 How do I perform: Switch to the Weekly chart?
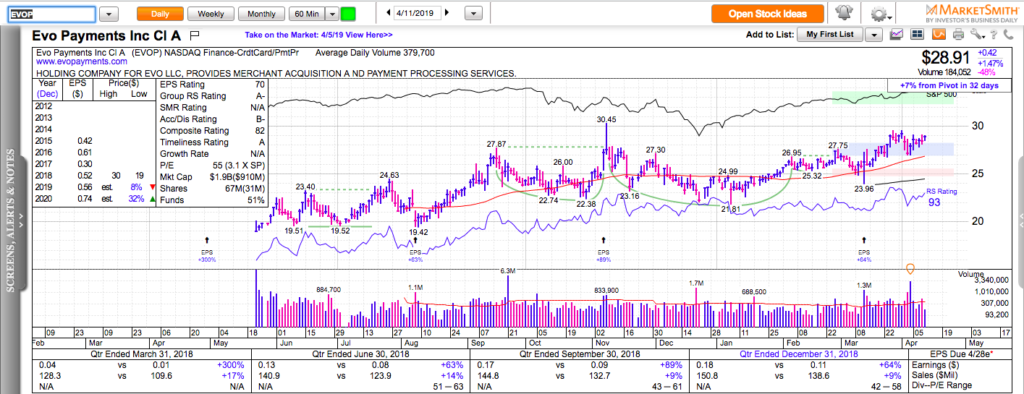tap(210, 13)
